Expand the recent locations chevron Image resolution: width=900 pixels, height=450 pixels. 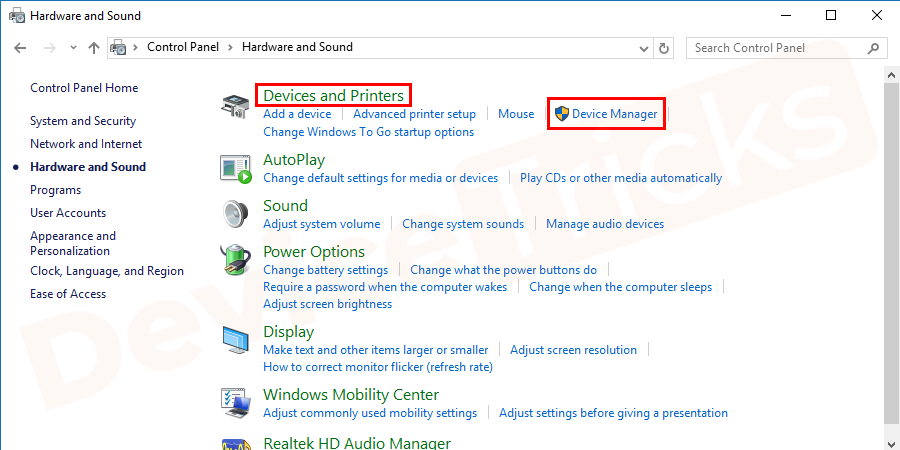tap(71, 47)
